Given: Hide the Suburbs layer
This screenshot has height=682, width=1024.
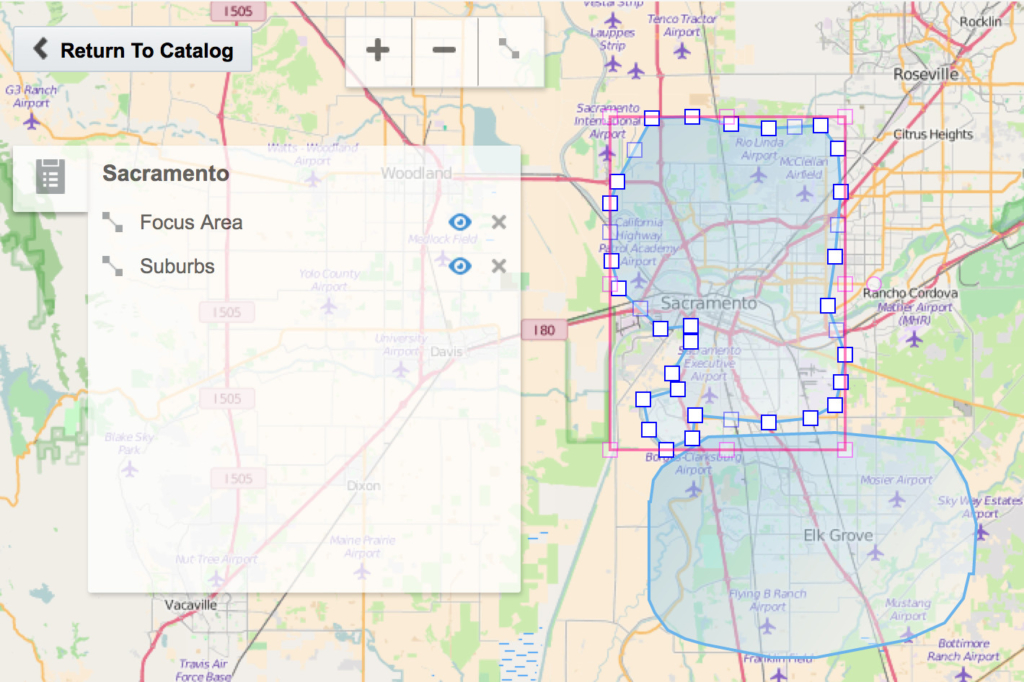Looking at the screenshot, I should 460,266.
